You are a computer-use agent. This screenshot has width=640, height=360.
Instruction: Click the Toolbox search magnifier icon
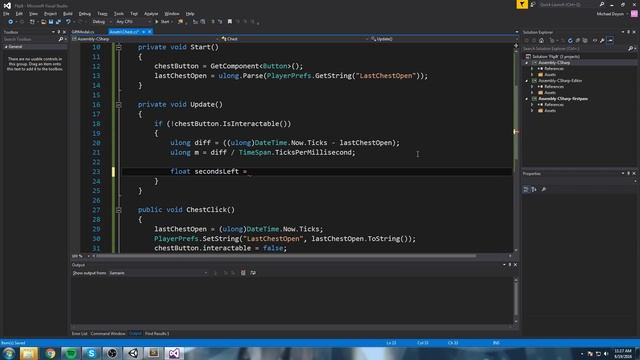tap(61, 39)
